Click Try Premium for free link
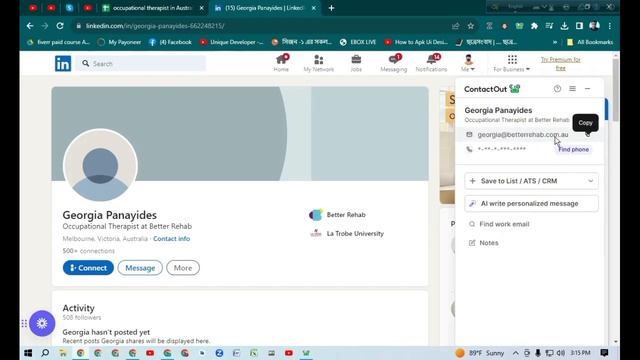640x360 pixels. (560, 64)
